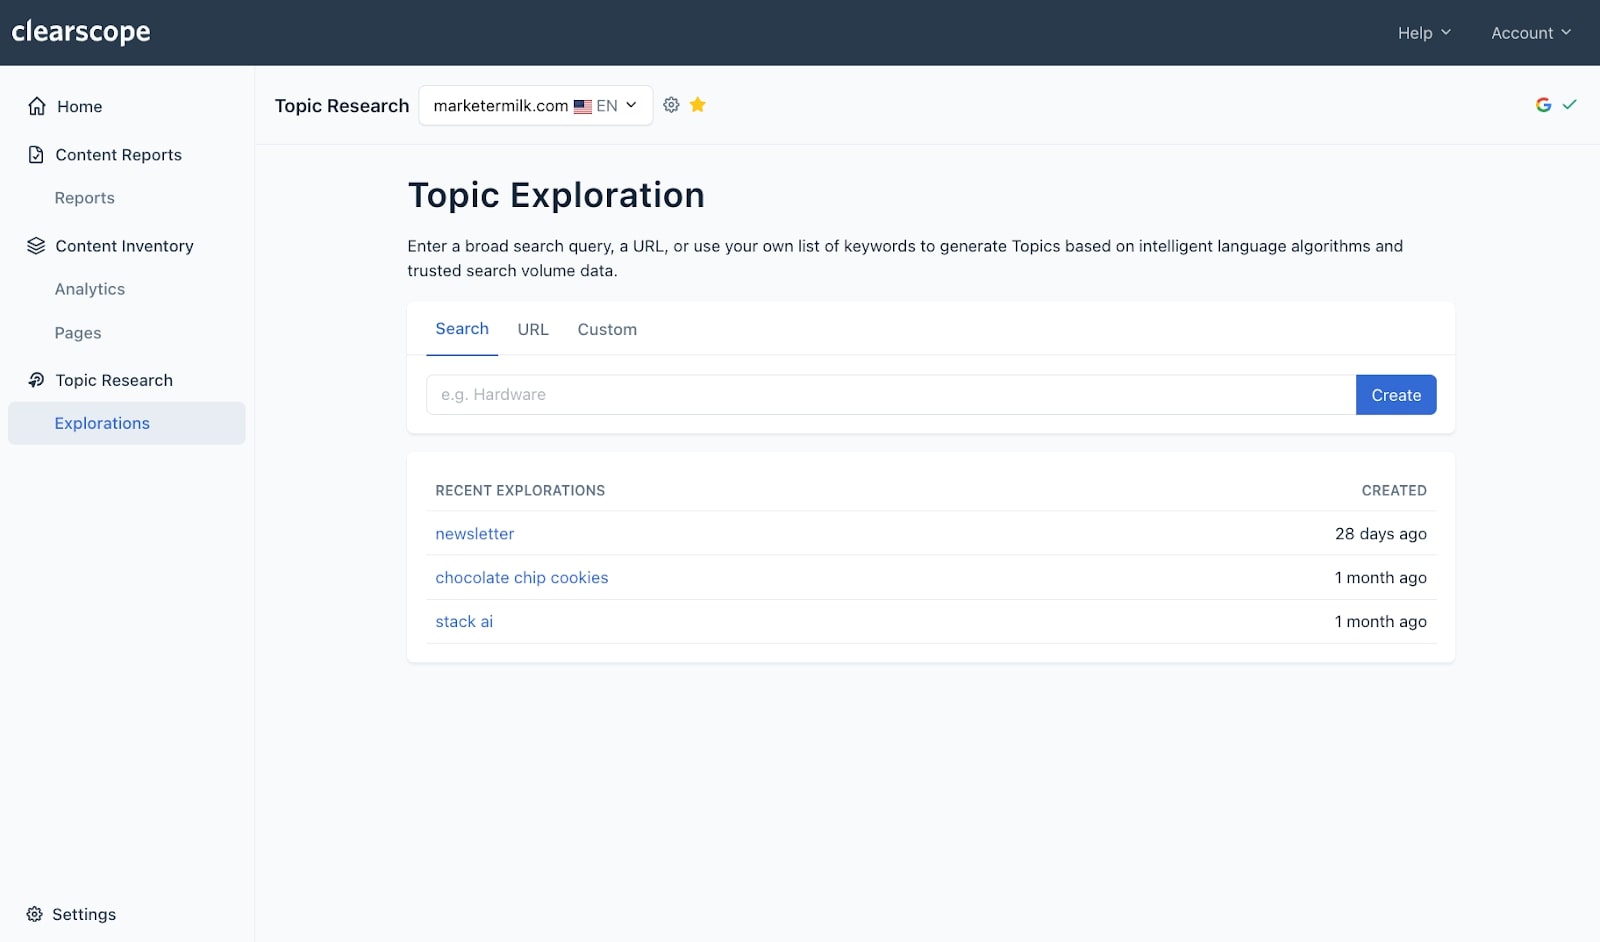Switch to the Custom tab
Image resolution: width=1600 pixels, height=942 pixels.
(607, 329)
